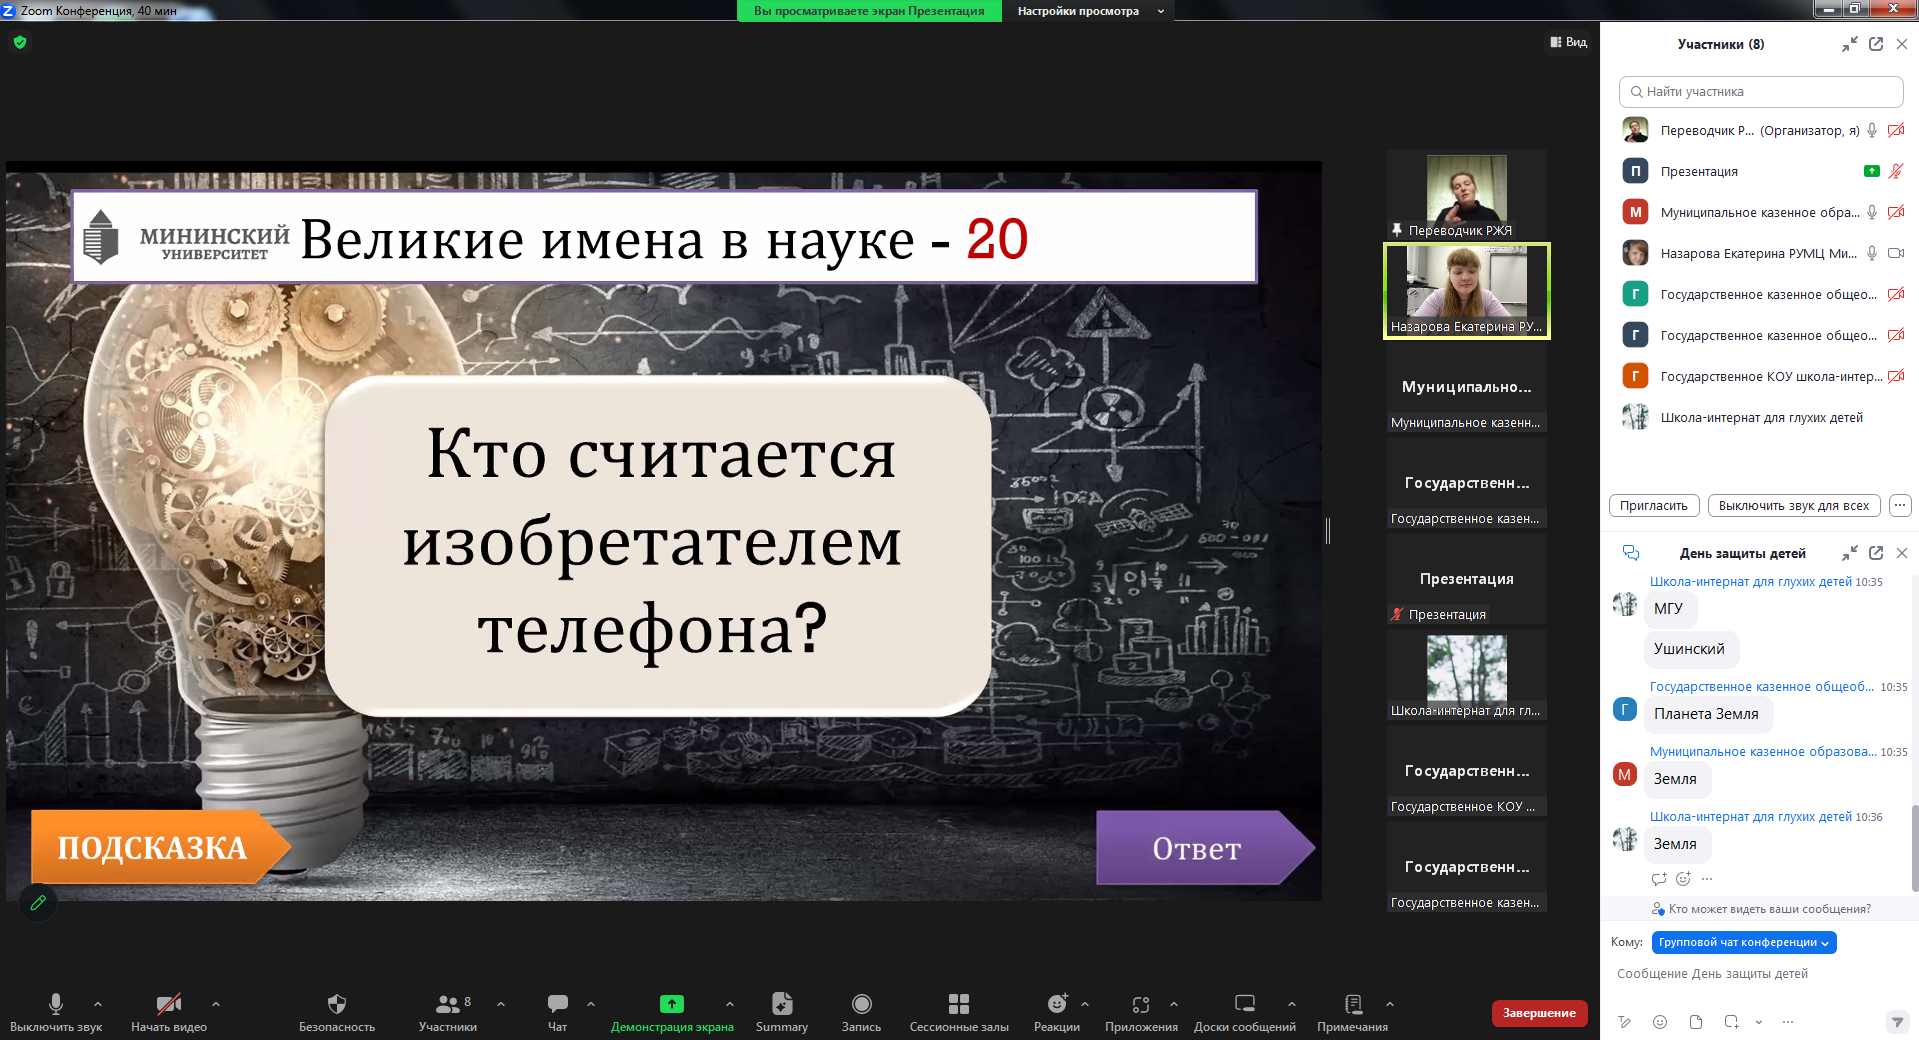
Task: Open emoji picker in chat toolbar
Action: coord(1660,1022)
